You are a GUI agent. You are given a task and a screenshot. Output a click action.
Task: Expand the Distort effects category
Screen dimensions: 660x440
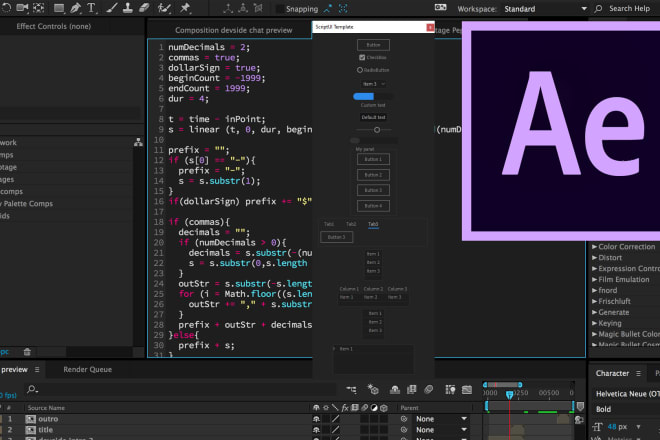[594, 258]
